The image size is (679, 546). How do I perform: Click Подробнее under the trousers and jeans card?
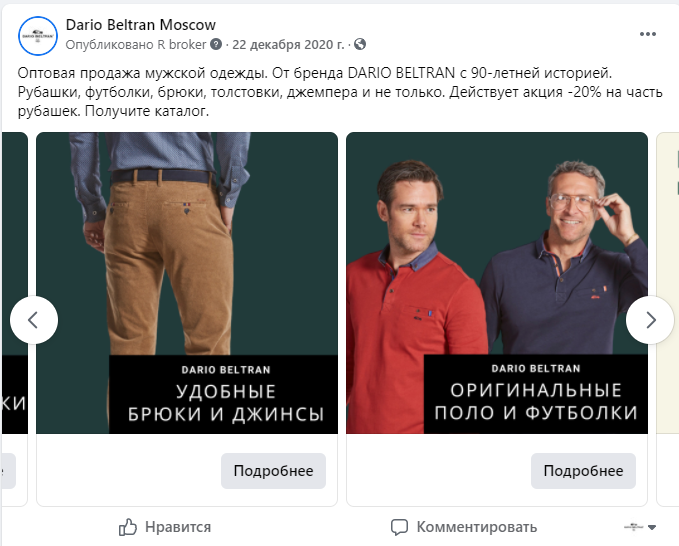[273, 471]
